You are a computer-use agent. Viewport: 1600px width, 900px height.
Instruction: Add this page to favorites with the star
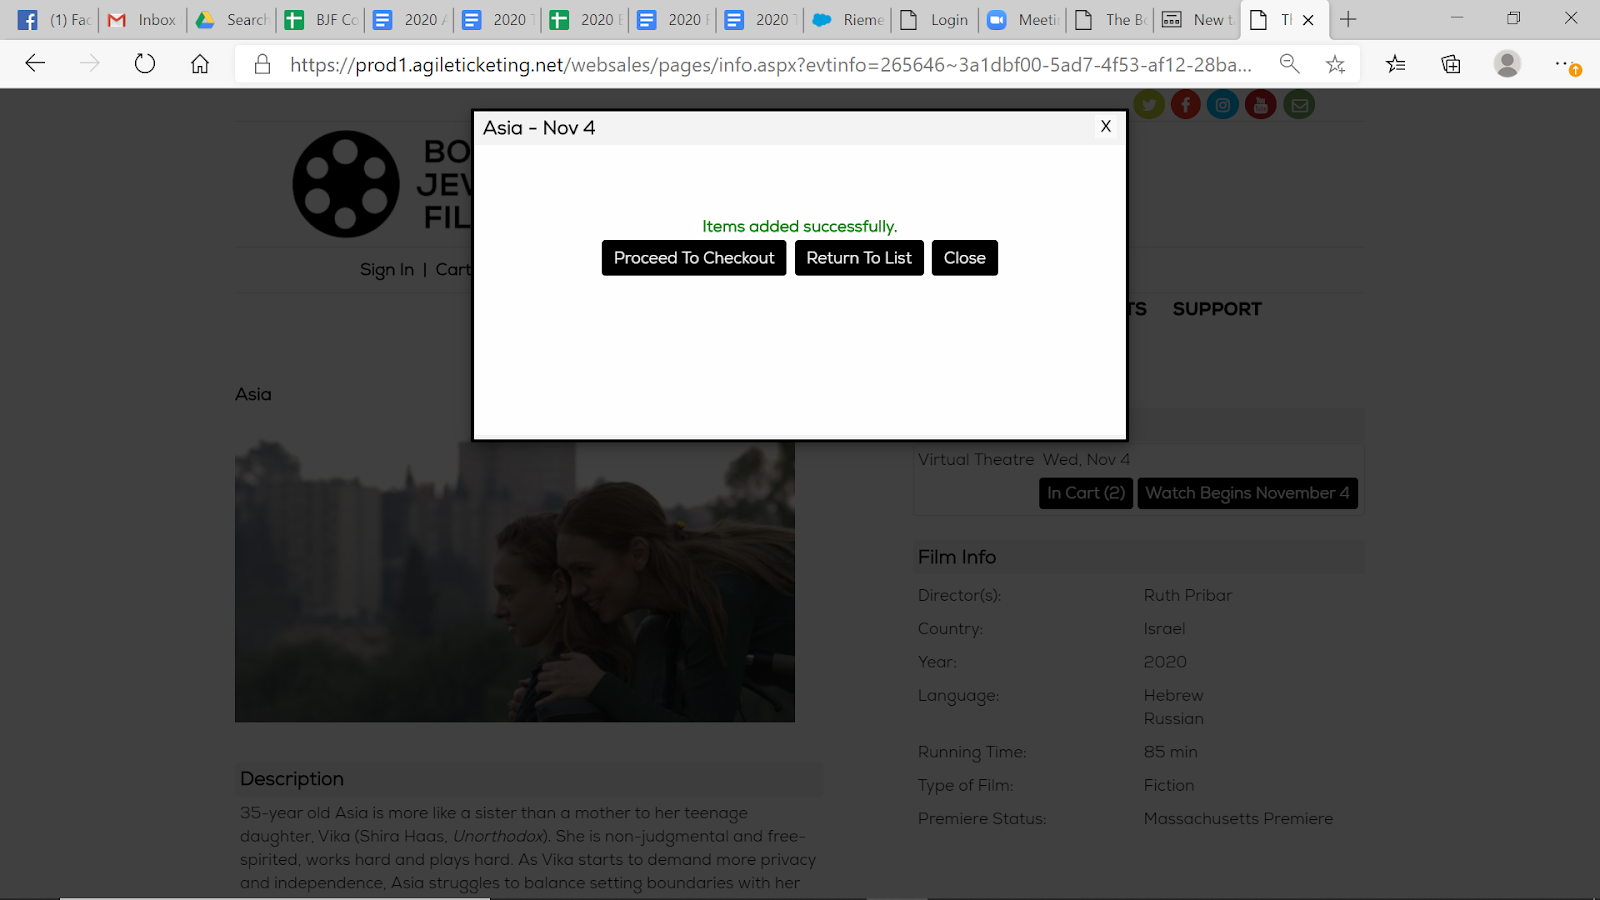1335,64
